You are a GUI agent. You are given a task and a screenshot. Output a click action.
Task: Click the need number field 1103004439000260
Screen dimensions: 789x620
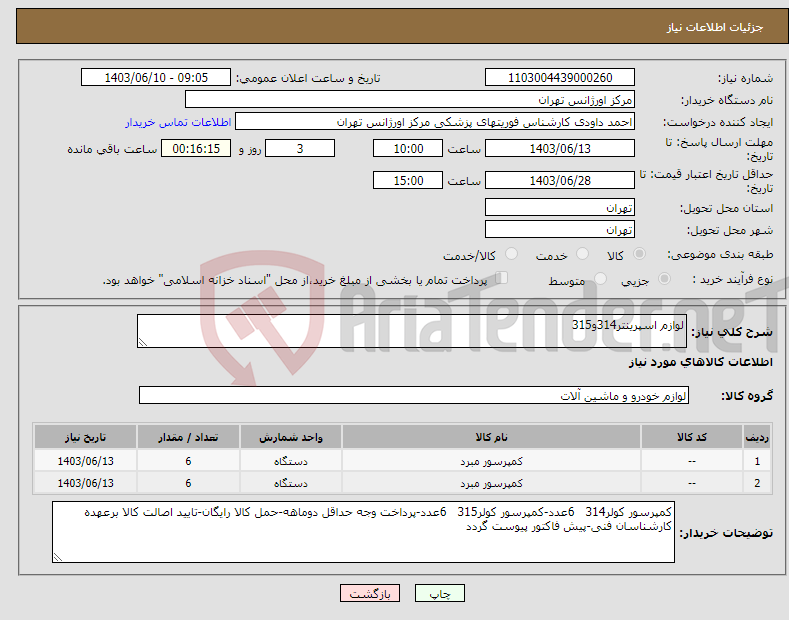coord(560,78)
